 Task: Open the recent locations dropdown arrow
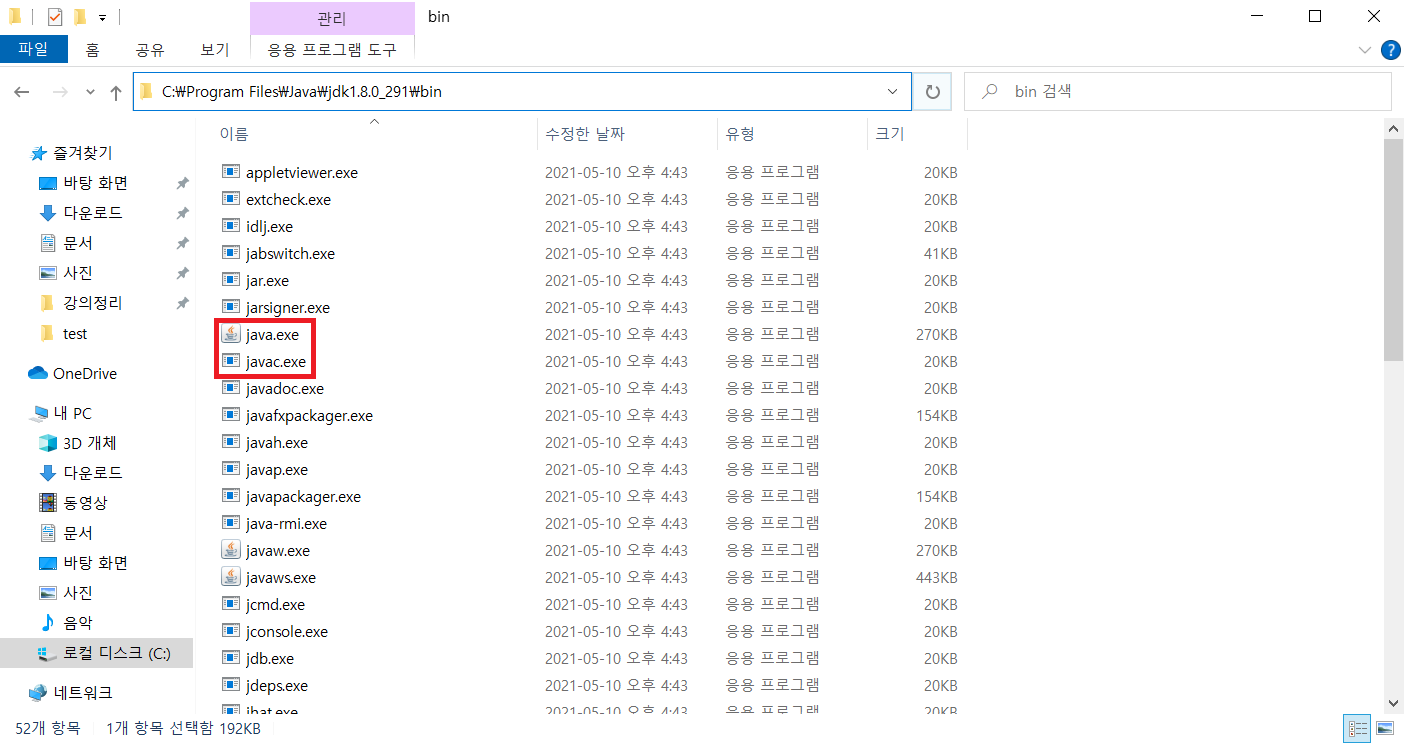[x=90, y=92]
